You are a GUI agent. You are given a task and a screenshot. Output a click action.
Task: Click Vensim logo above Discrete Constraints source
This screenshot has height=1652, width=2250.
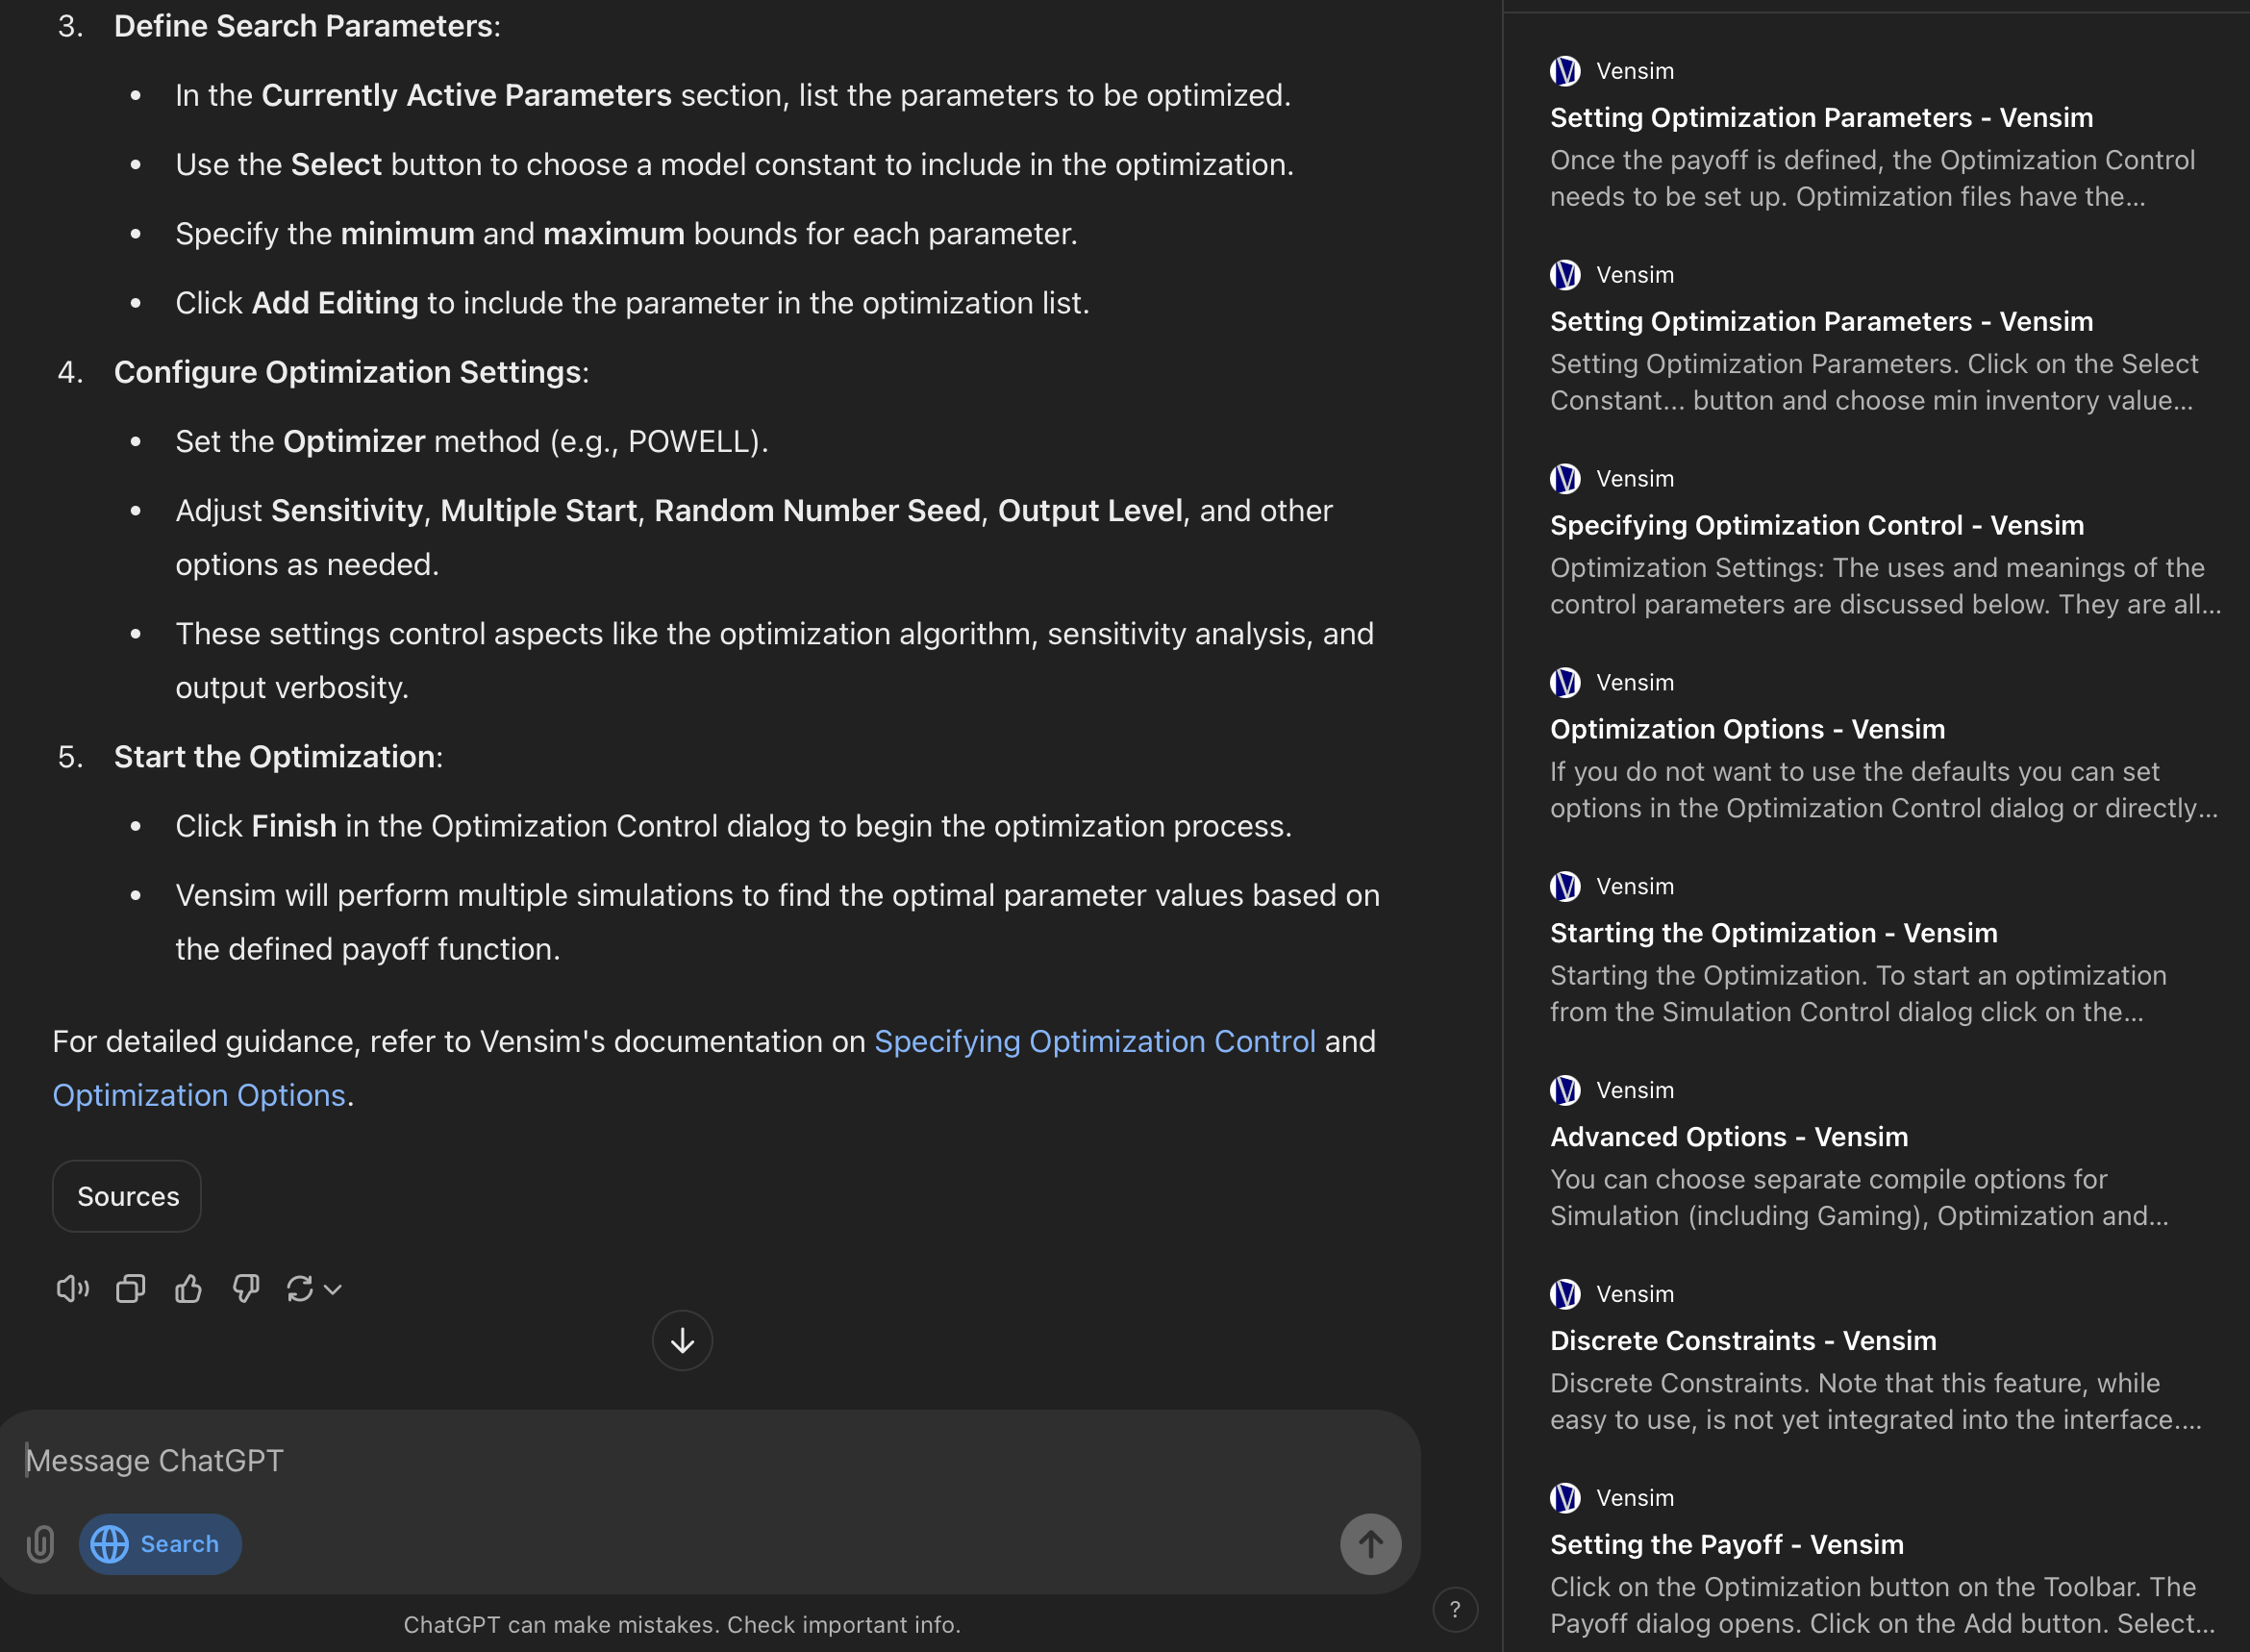point(1565,1294)
